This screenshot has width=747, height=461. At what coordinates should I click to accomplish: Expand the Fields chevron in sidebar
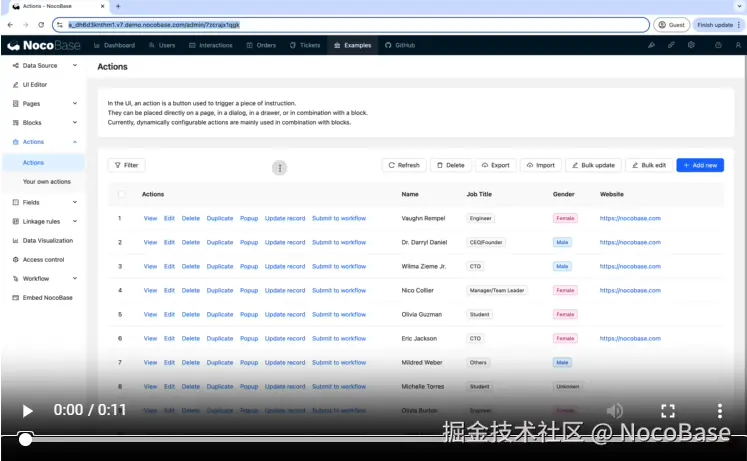[x=75, y=202]
